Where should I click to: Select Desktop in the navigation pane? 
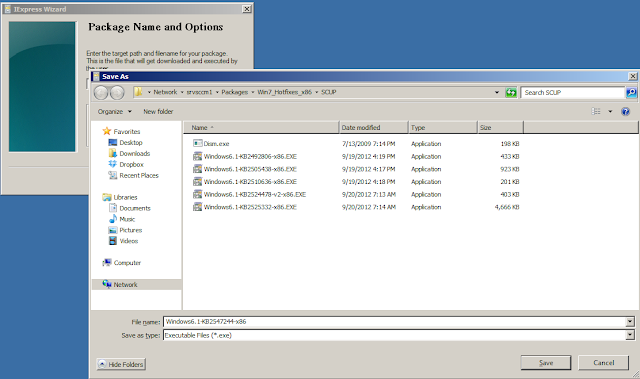(131, 142)
